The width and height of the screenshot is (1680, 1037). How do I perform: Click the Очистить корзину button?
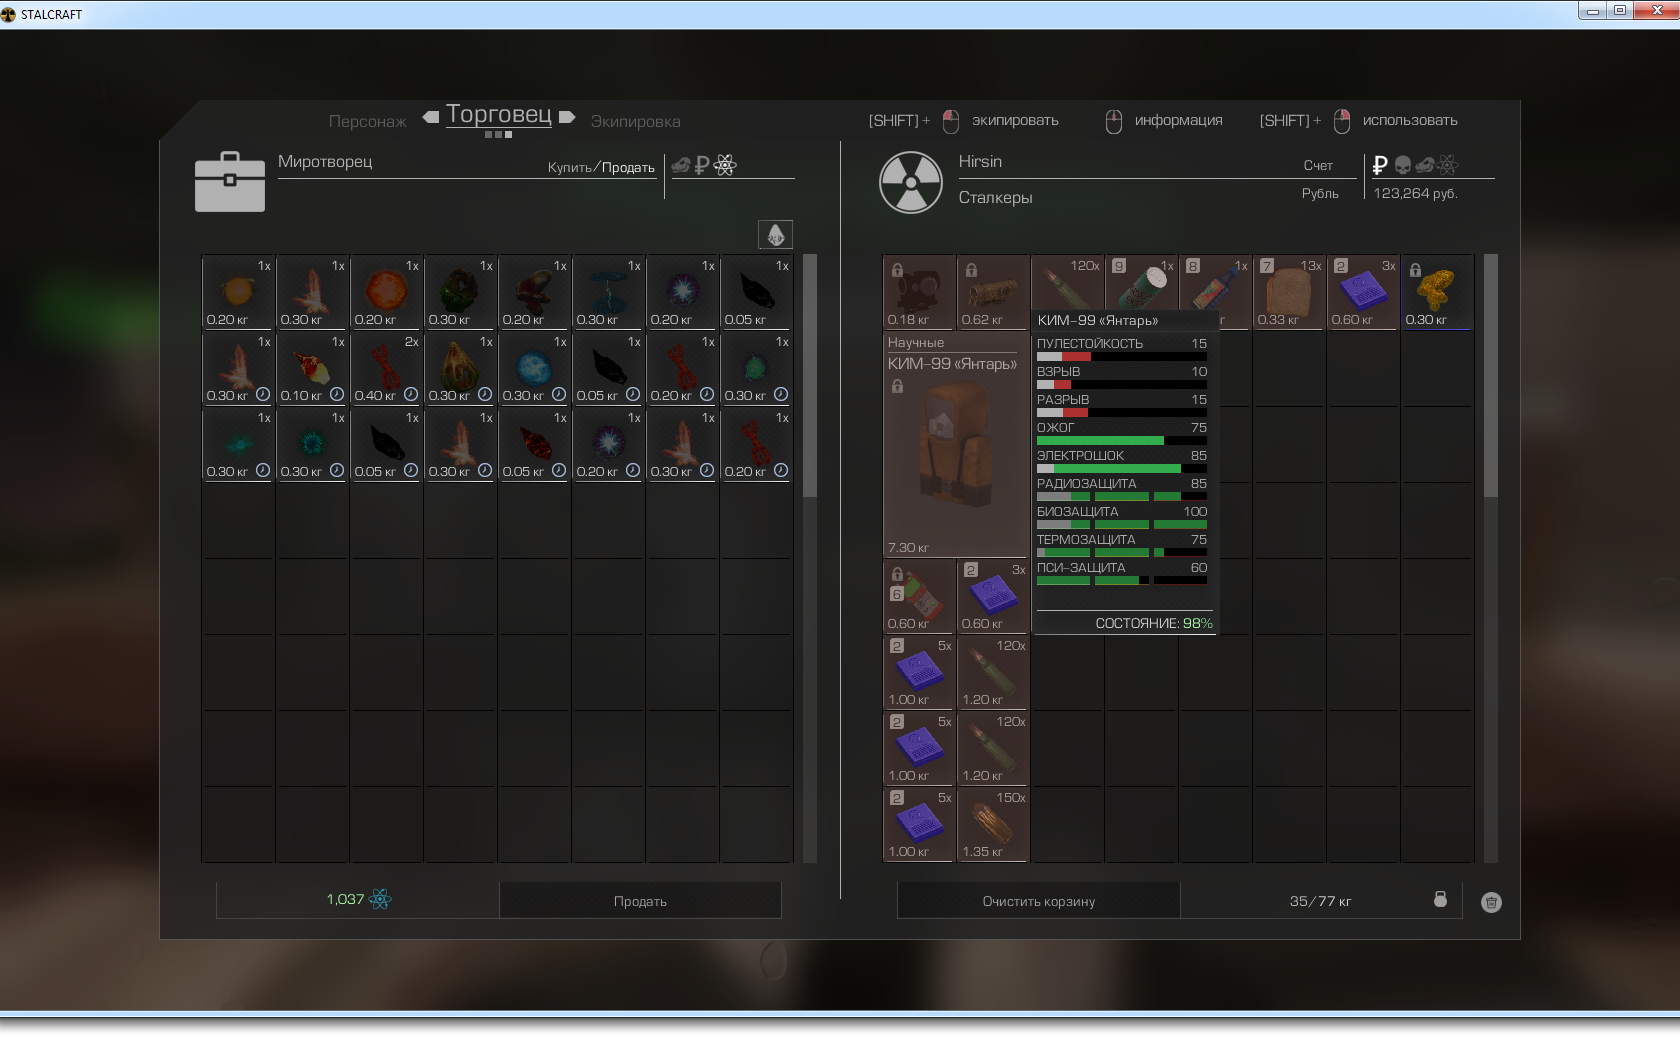point(1038,901)
